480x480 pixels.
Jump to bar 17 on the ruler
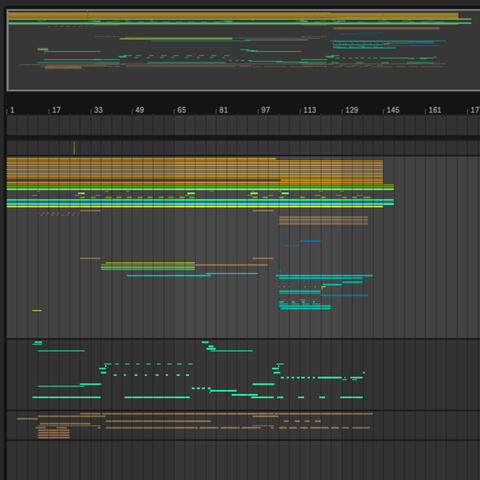click(x=56, y=110)
